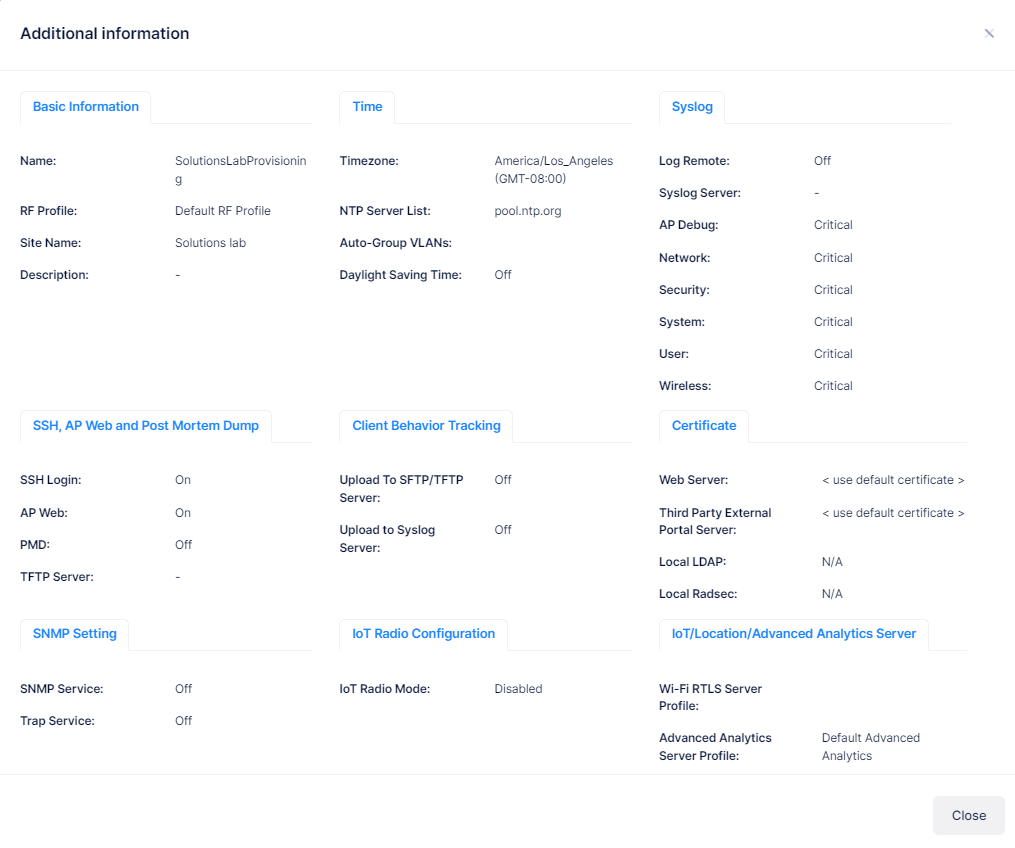
Task: Click the Solutions lab site name
Action: [210, 243]
